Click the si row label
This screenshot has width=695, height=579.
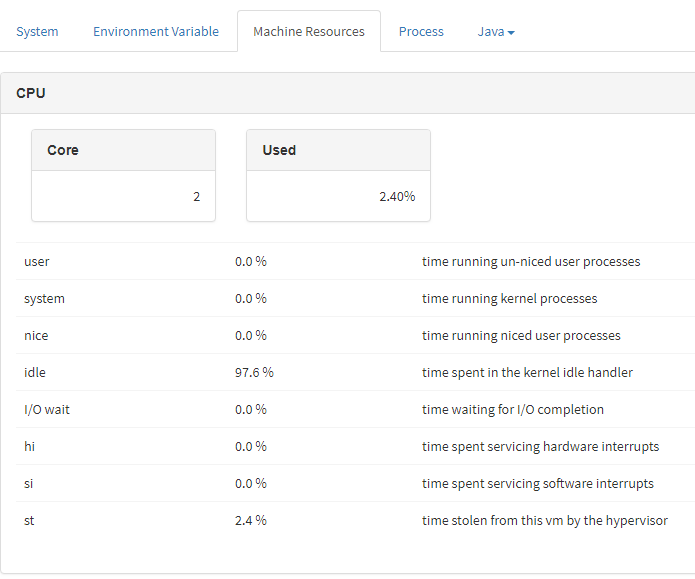click(30, 483)
